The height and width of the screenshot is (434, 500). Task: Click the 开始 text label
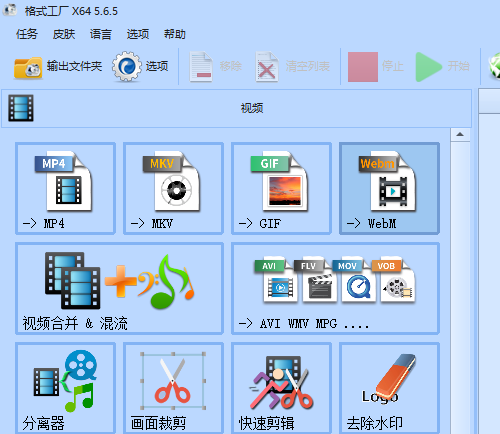458,66
